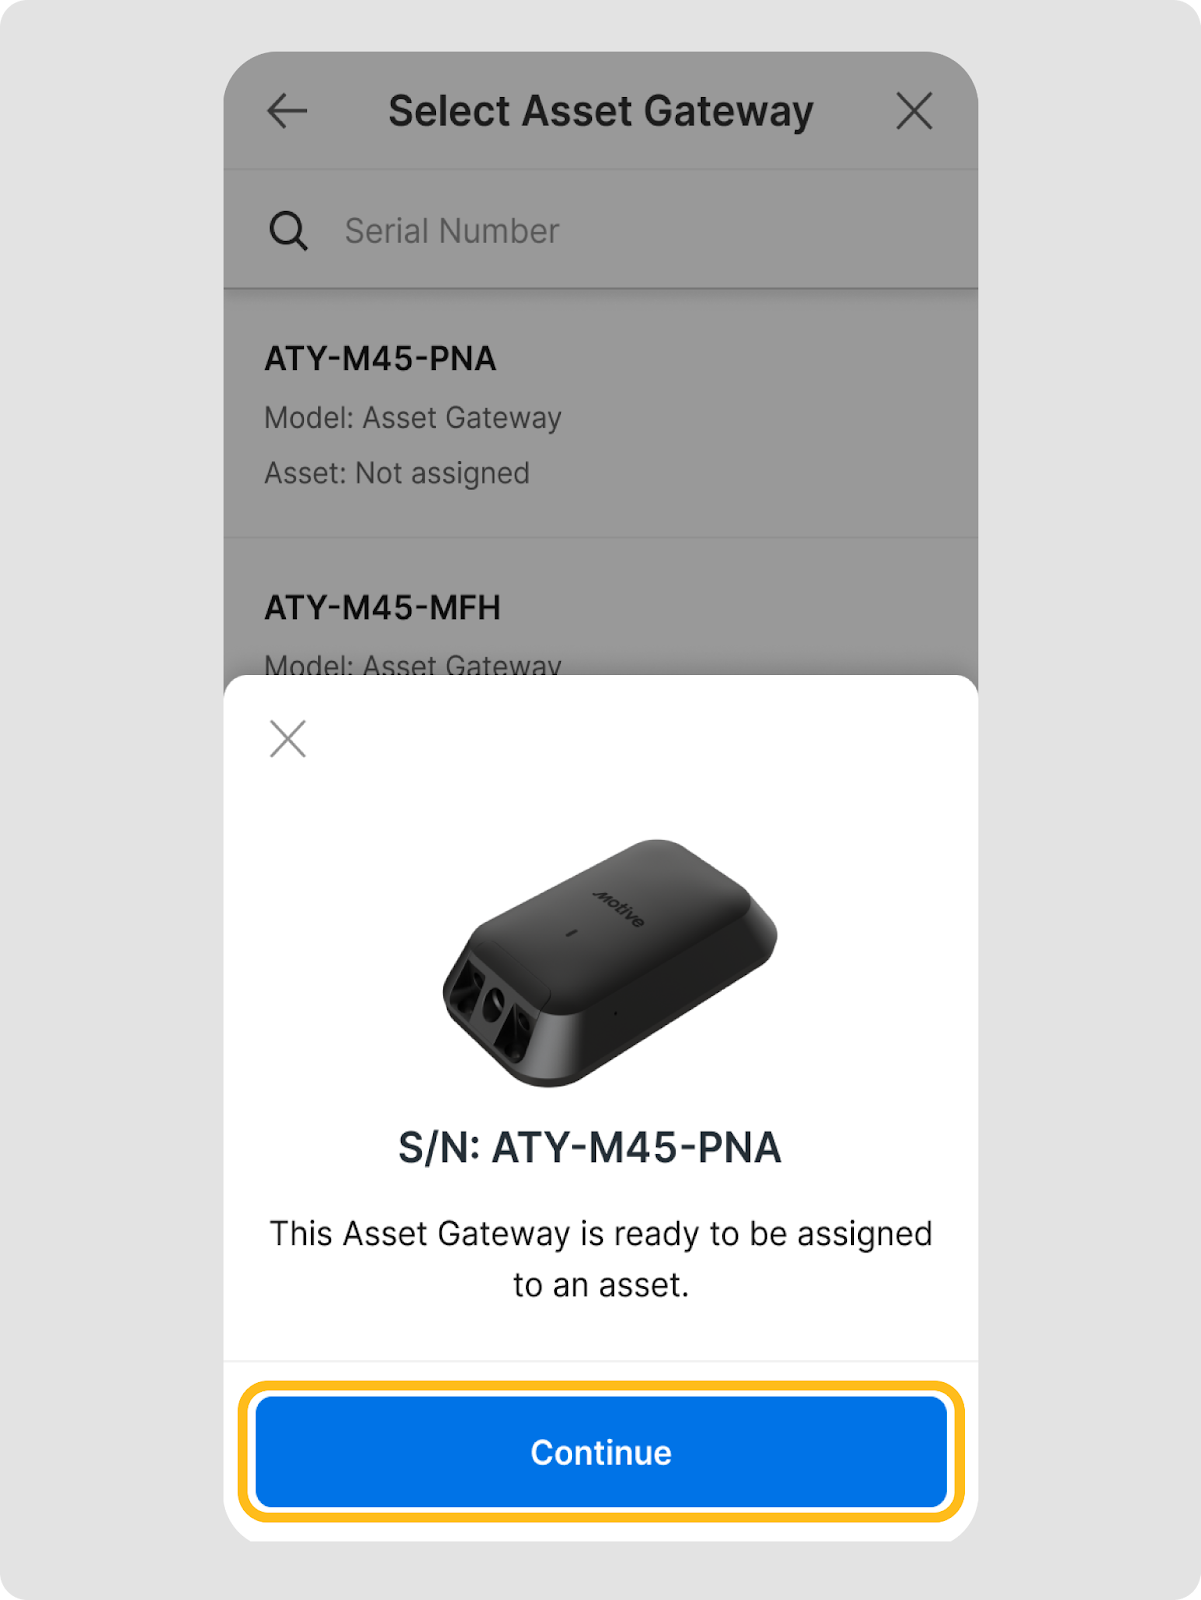Go back using the left arrow
The height and width of the screenshot is (1600, 1201).
pyautogui.click(x=287, y=111)
